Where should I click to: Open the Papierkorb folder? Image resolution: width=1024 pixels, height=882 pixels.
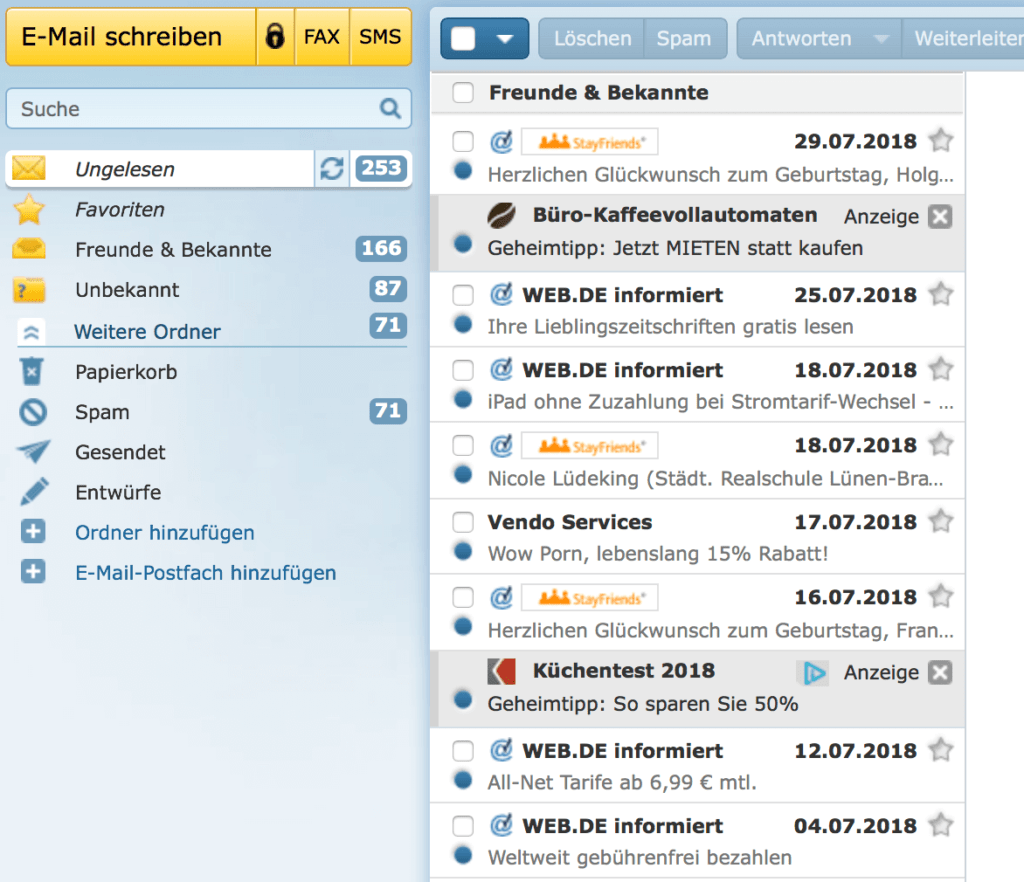[126, 371]
